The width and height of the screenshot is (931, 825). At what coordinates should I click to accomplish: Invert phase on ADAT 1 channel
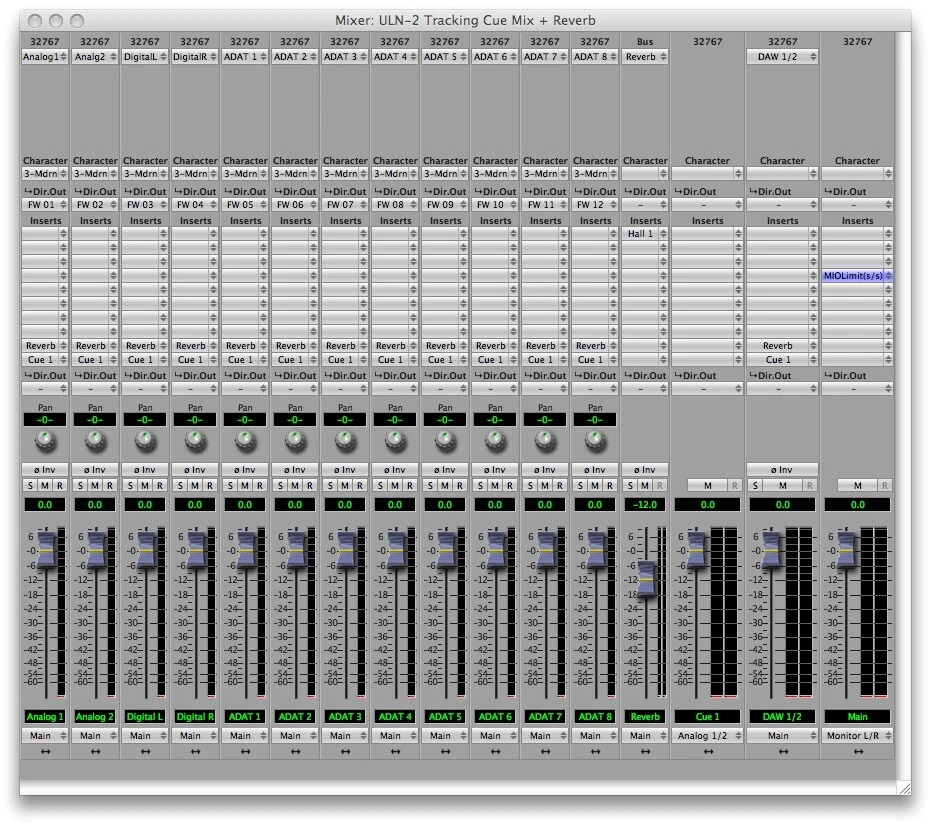coord(245,469)
